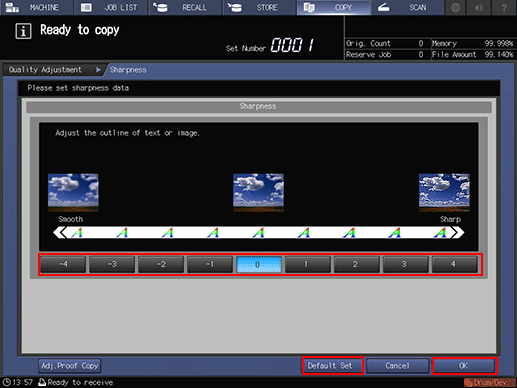
Task: Switch to the SCAN tab
Action: (407, 7)
